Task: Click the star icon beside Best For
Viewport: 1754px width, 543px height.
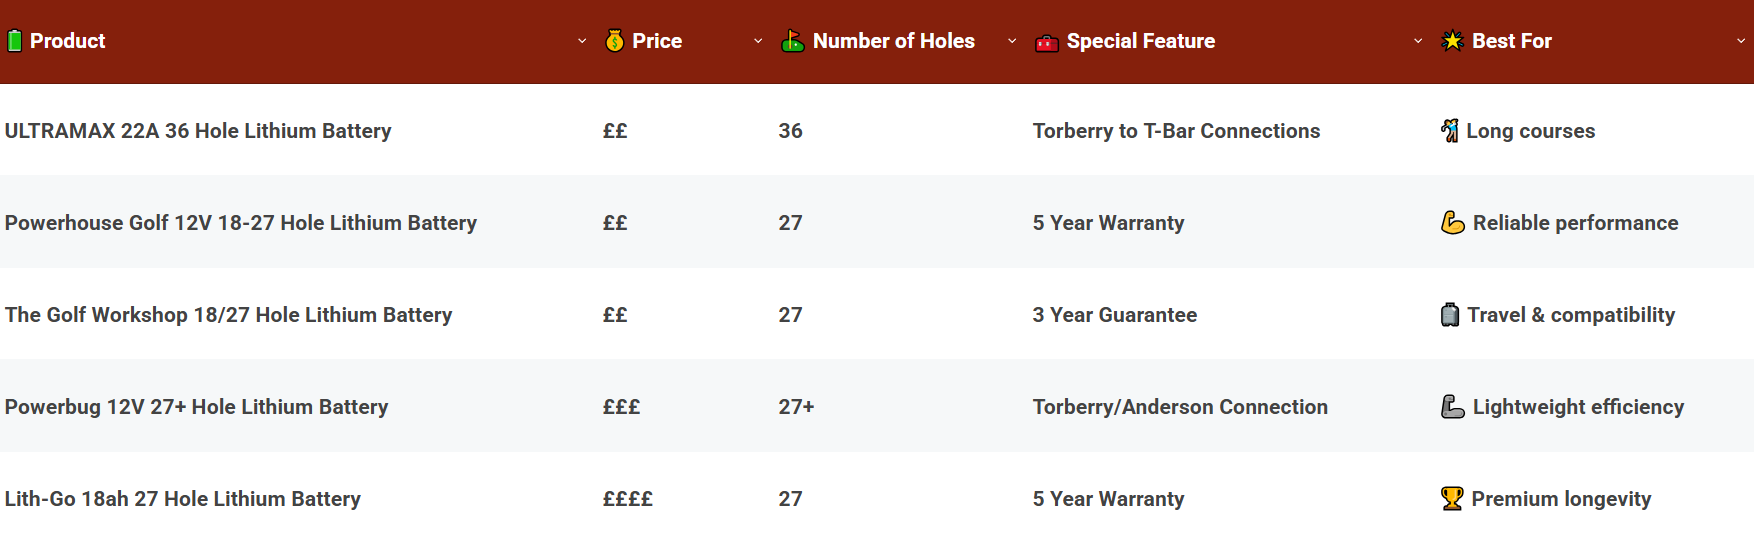Action: click(1452, 41)
